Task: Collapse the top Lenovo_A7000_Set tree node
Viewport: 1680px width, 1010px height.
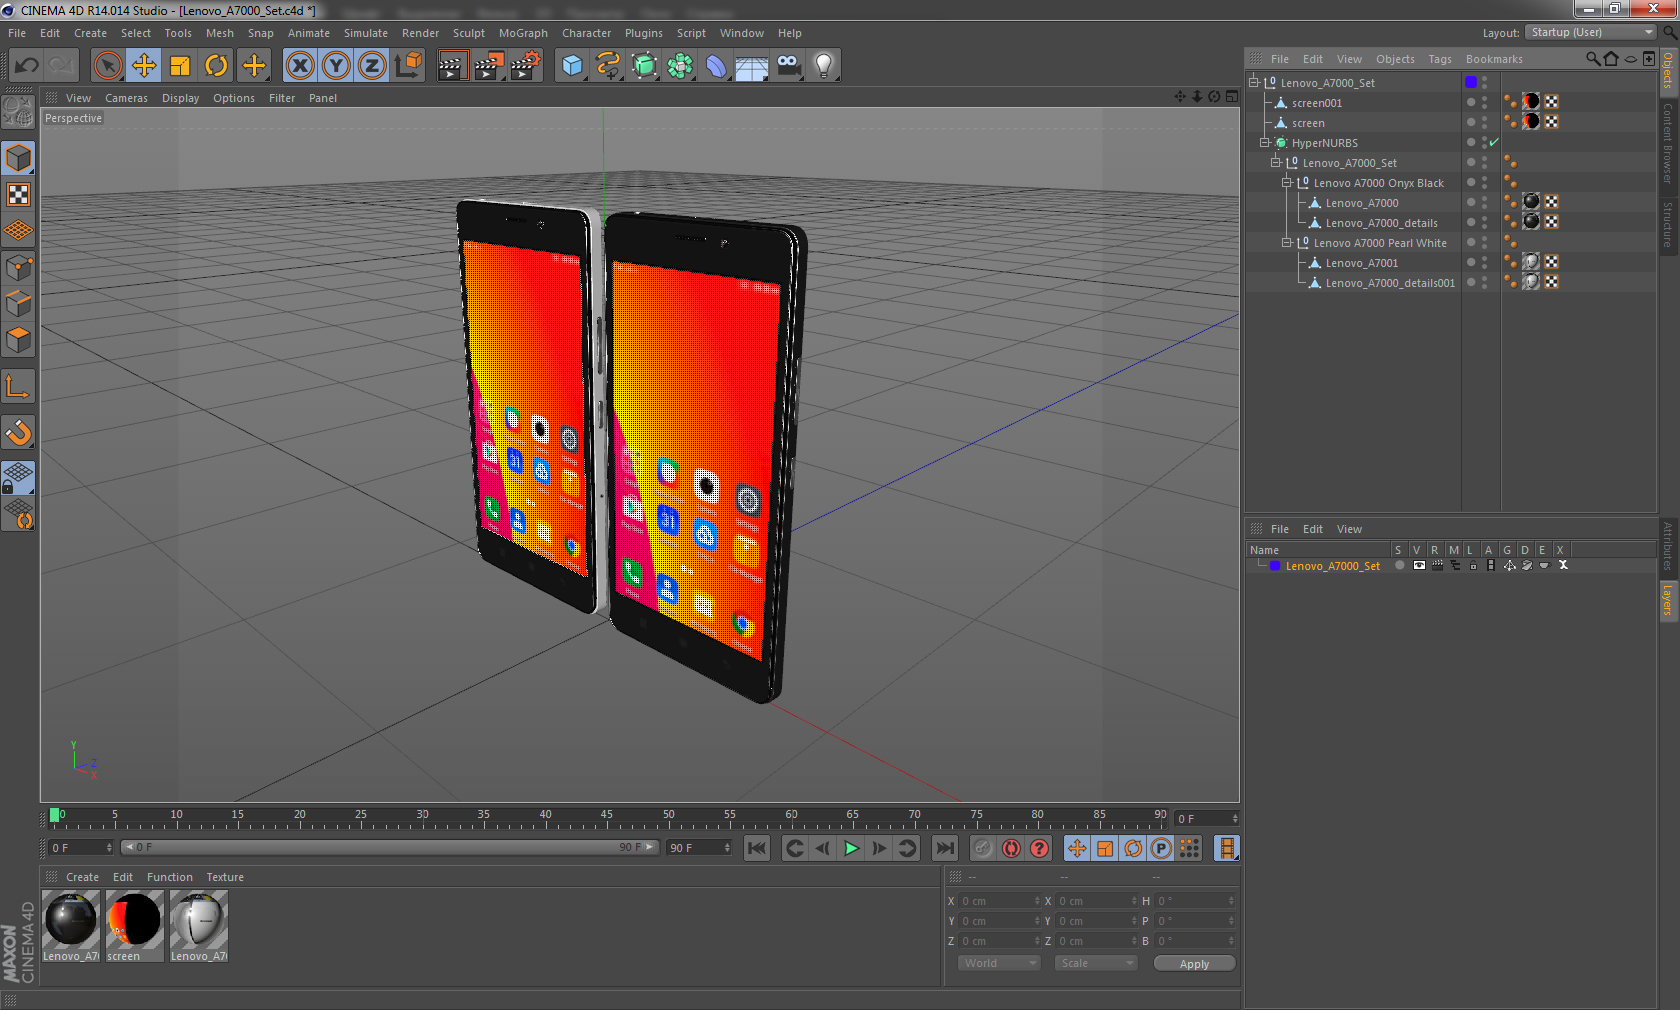Action: (1253, 82)
